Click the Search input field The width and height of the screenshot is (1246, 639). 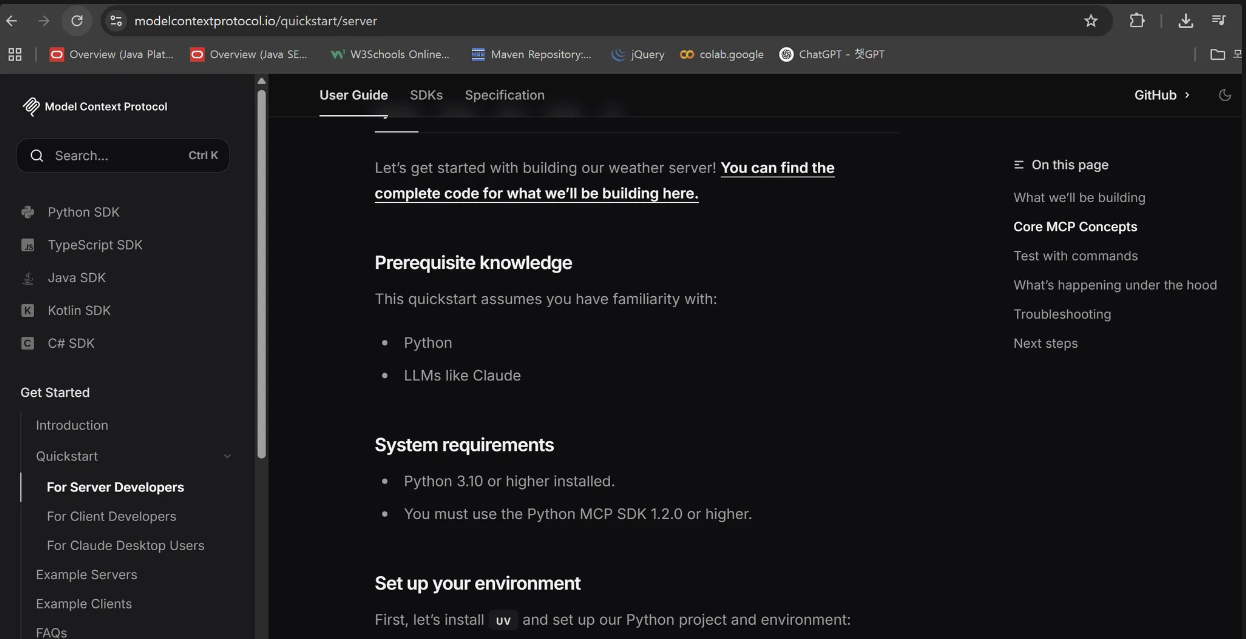pyautogui.click(x=123, y=155)
